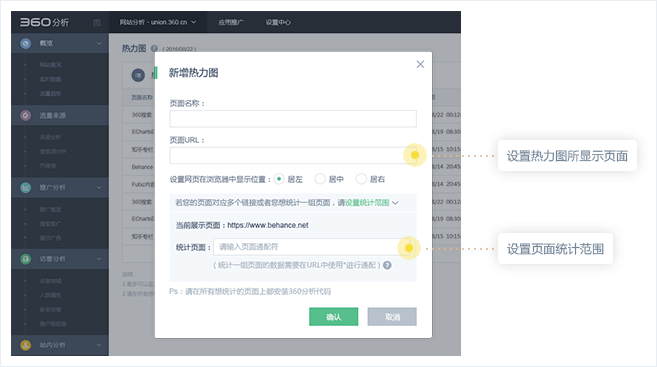Click the yellow 站内分析 section icon

pyautogui.click(x=26, y=345)
